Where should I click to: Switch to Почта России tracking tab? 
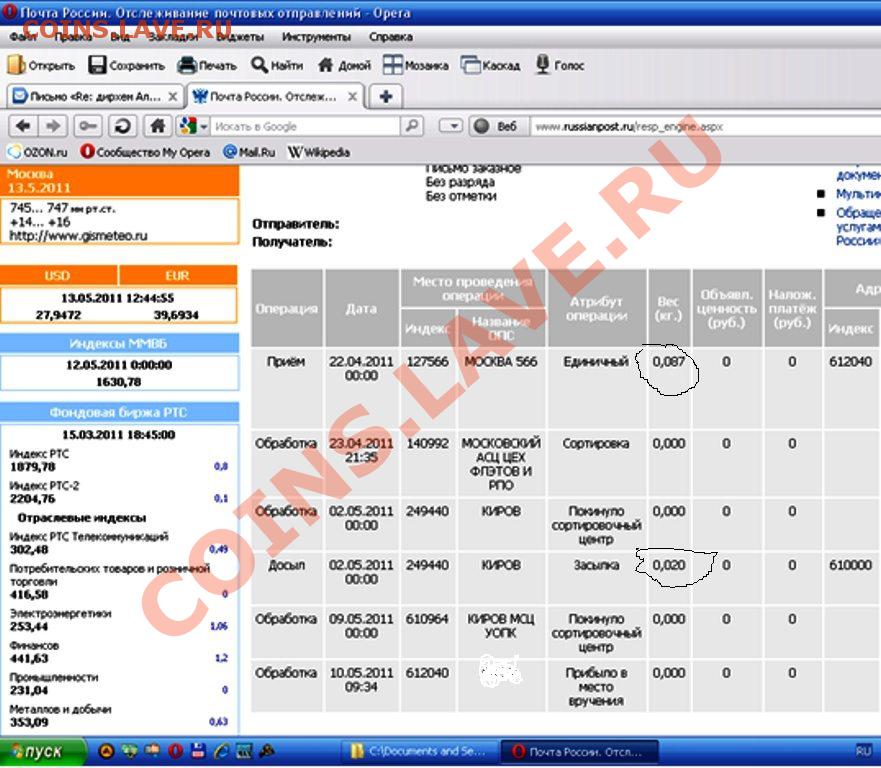coord(274,97)
